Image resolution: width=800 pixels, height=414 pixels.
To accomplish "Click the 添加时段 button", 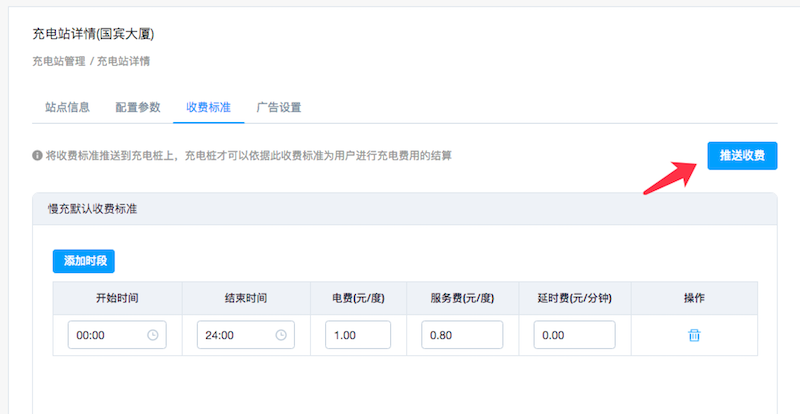I will click(84, 261).
